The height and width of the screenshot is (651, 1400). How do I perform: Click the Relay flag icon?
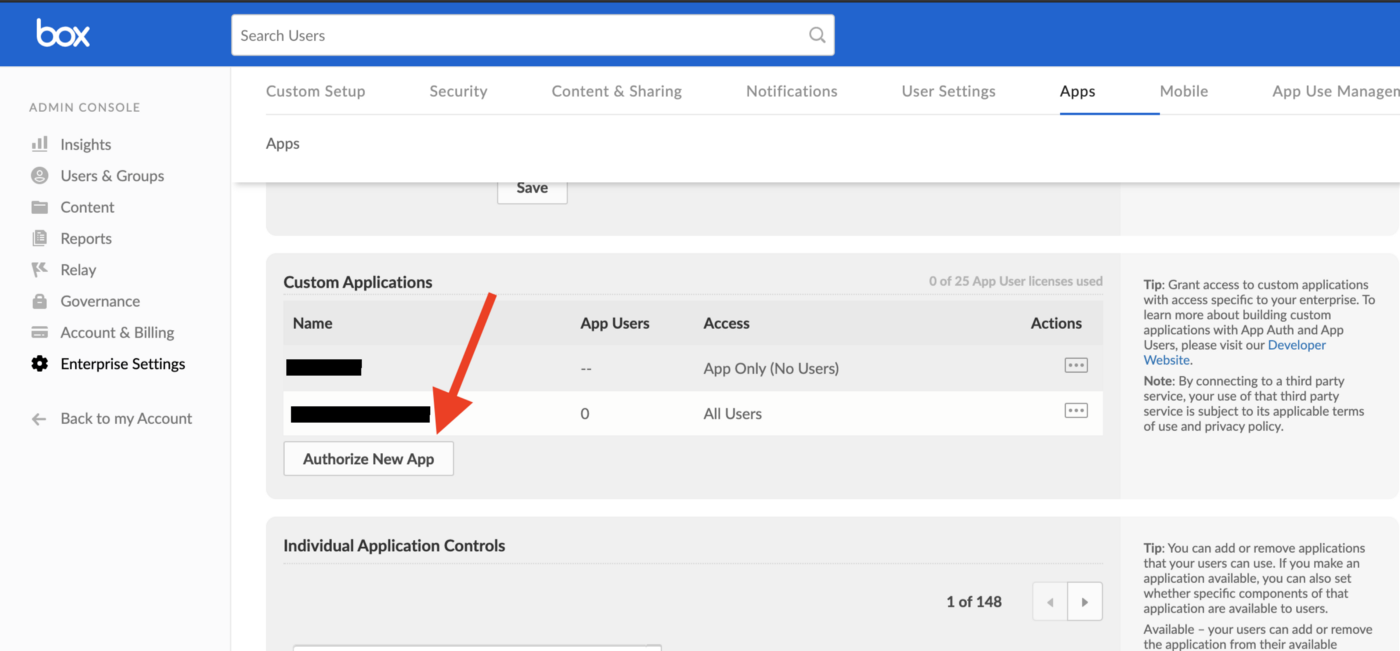coord(40,269)
